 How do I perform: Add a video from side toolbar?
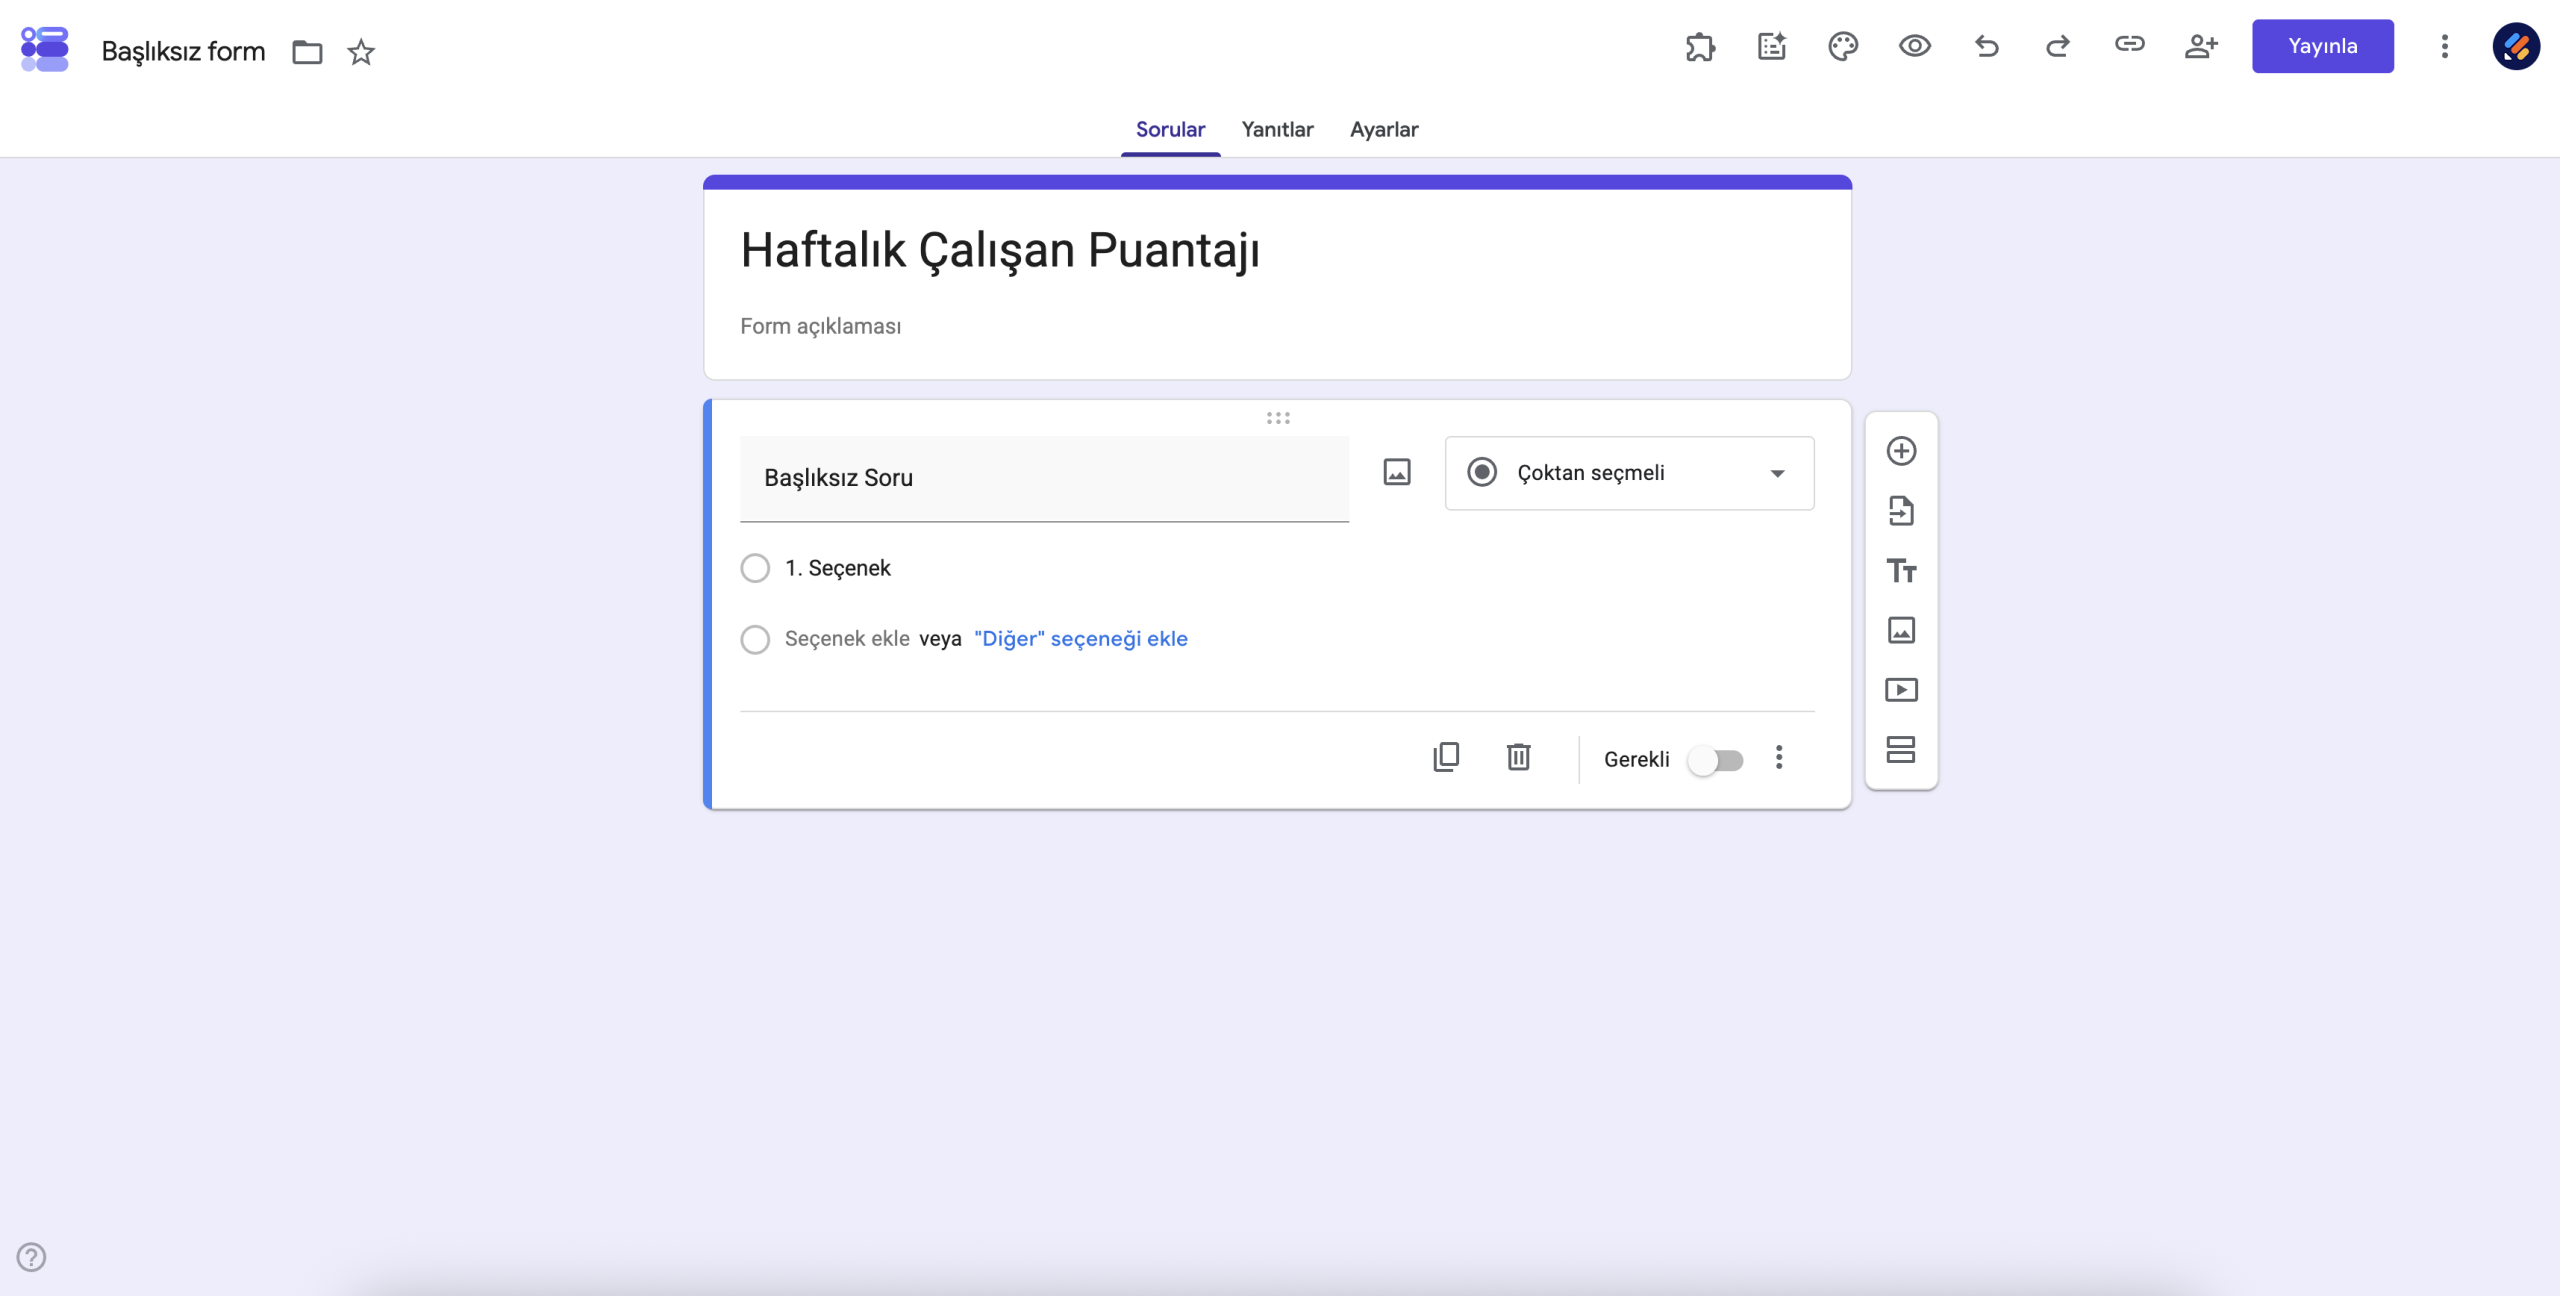(1901, 690)
